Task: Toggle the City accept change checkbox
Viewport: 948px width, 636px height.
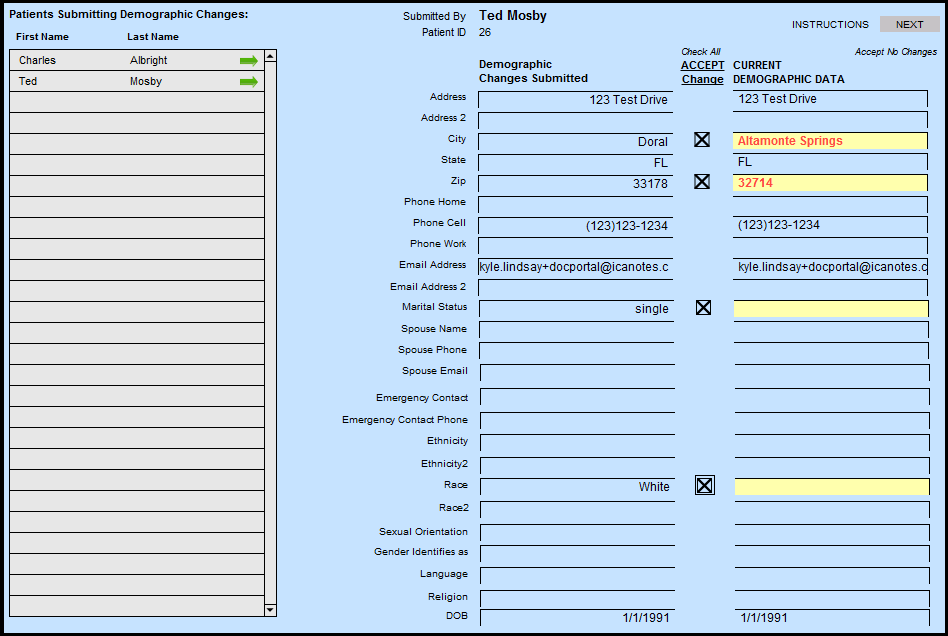Action: point(702,140)
